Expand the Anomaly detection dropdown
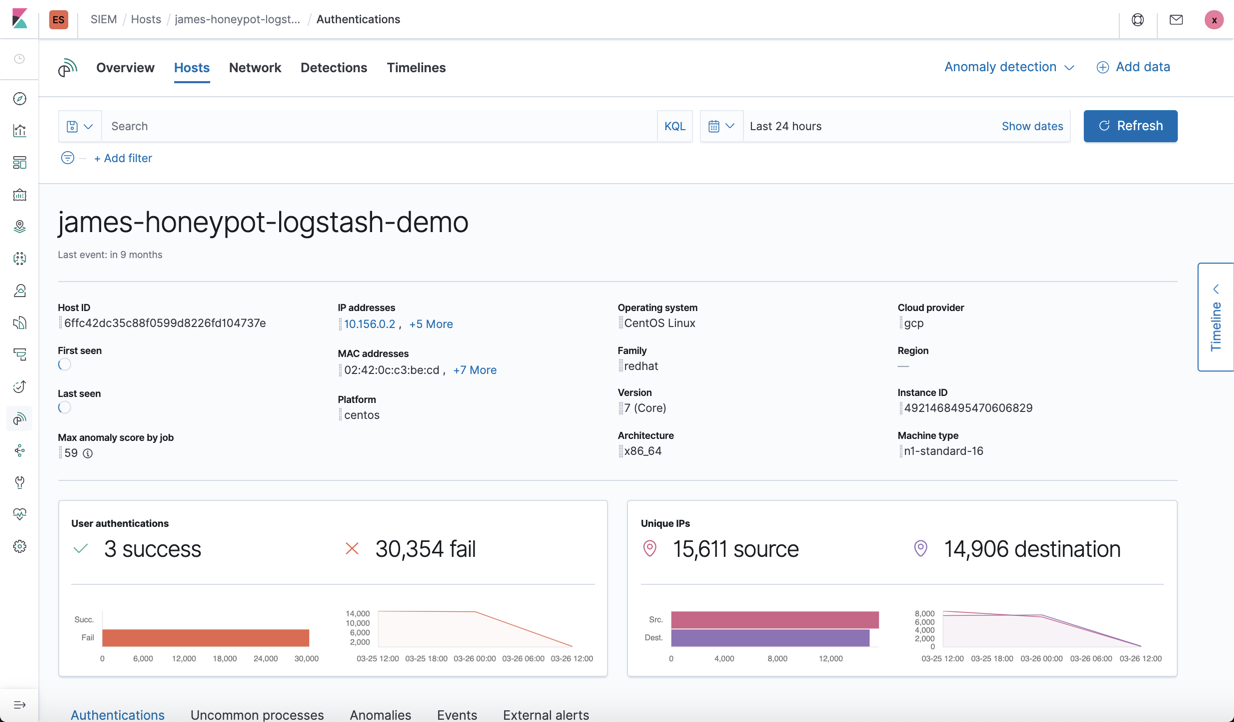 coord(1009,67)
